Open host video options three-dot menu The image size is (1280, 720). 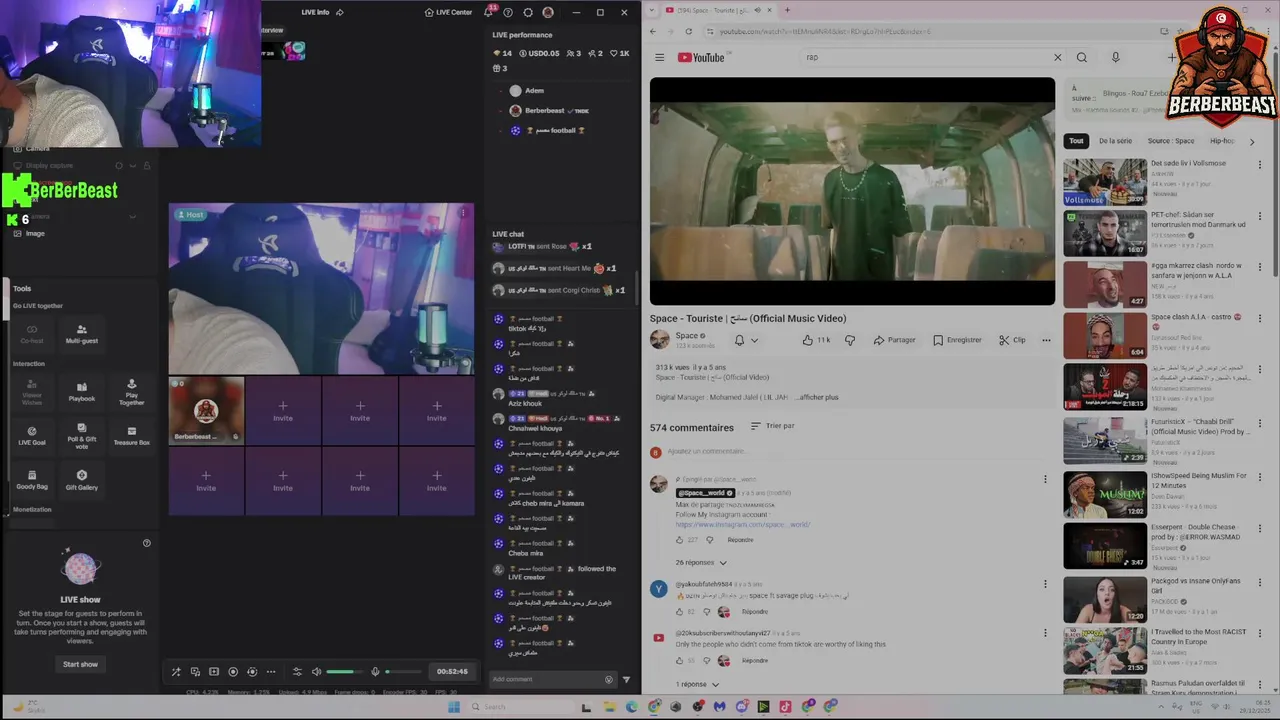pyautogui.click(x=462, y=213)
